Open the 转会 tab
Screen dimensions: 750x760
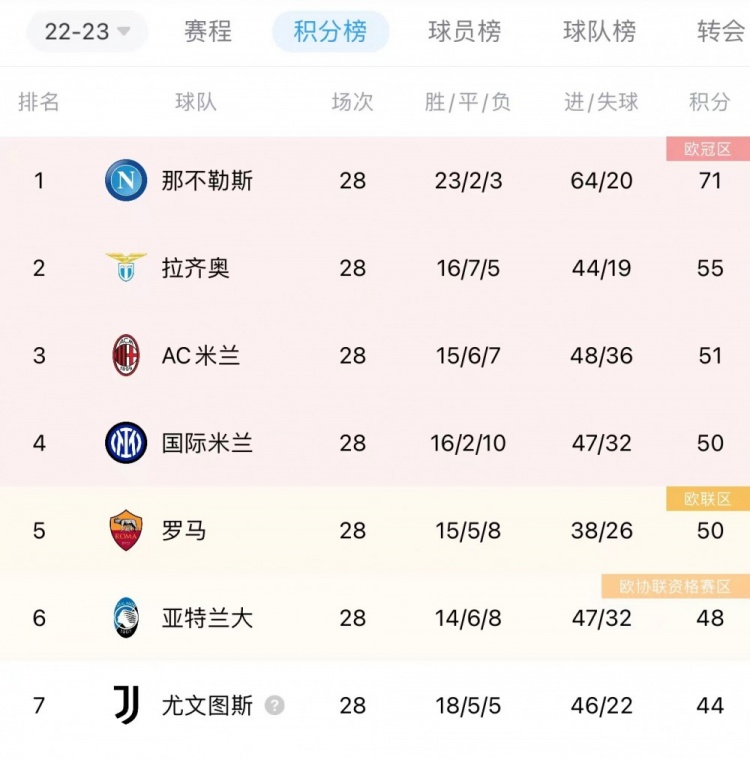722,32
